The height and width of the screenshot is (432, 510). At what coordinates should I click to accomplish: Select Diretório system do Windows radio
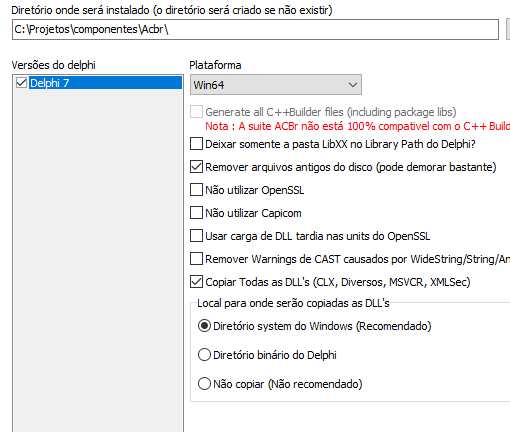tap(204, 326)
